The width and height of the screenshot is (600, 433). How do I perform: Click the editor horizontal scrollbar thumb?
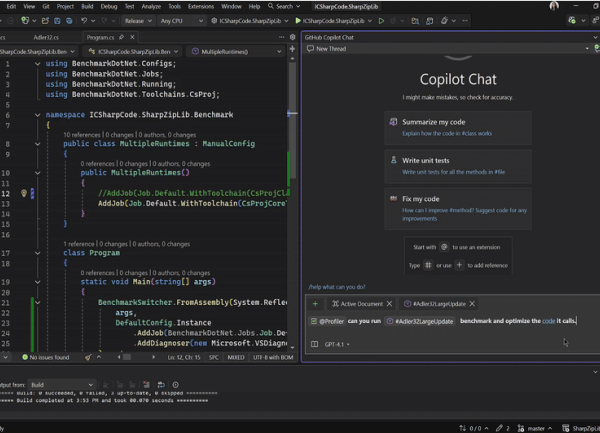tap(127, 357)
